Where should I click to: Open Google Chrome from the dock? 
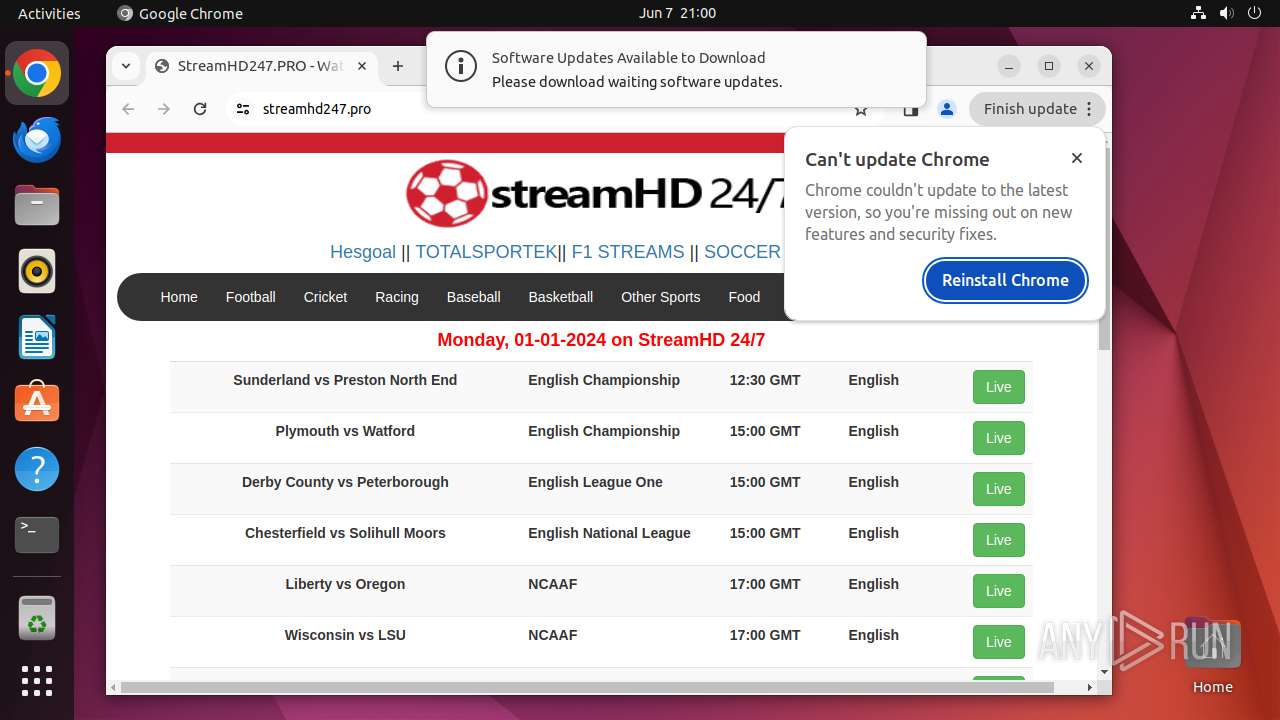[37, 74]
